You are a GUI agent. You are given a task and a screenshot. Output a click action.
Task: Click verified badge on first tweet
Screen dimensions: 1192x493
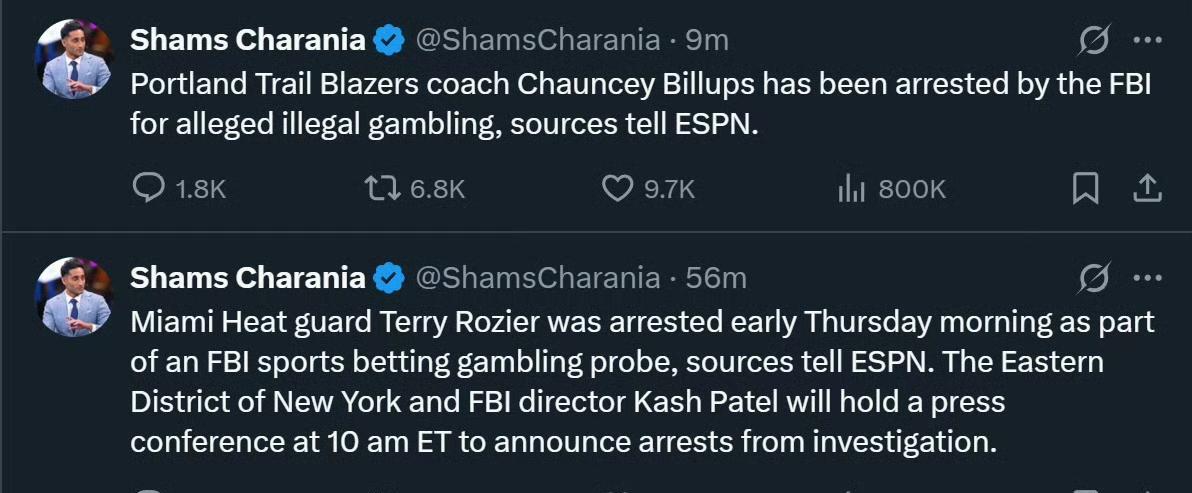tap(389, 41)
